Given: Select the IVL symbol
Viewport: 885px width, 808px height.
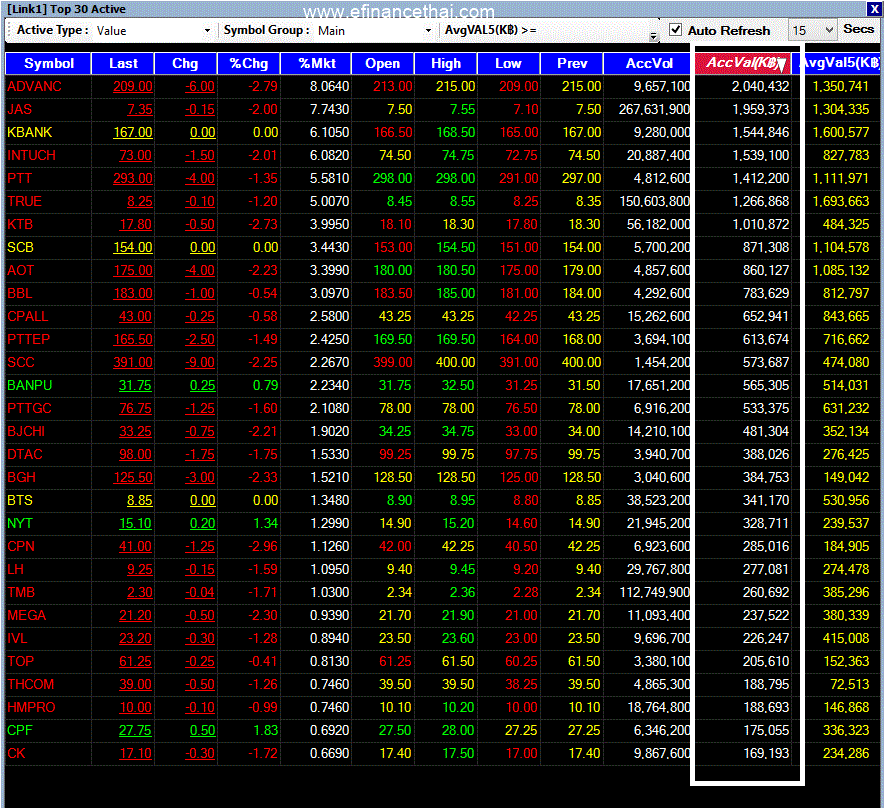Looking at the screenshot, I should pos(17,638).
